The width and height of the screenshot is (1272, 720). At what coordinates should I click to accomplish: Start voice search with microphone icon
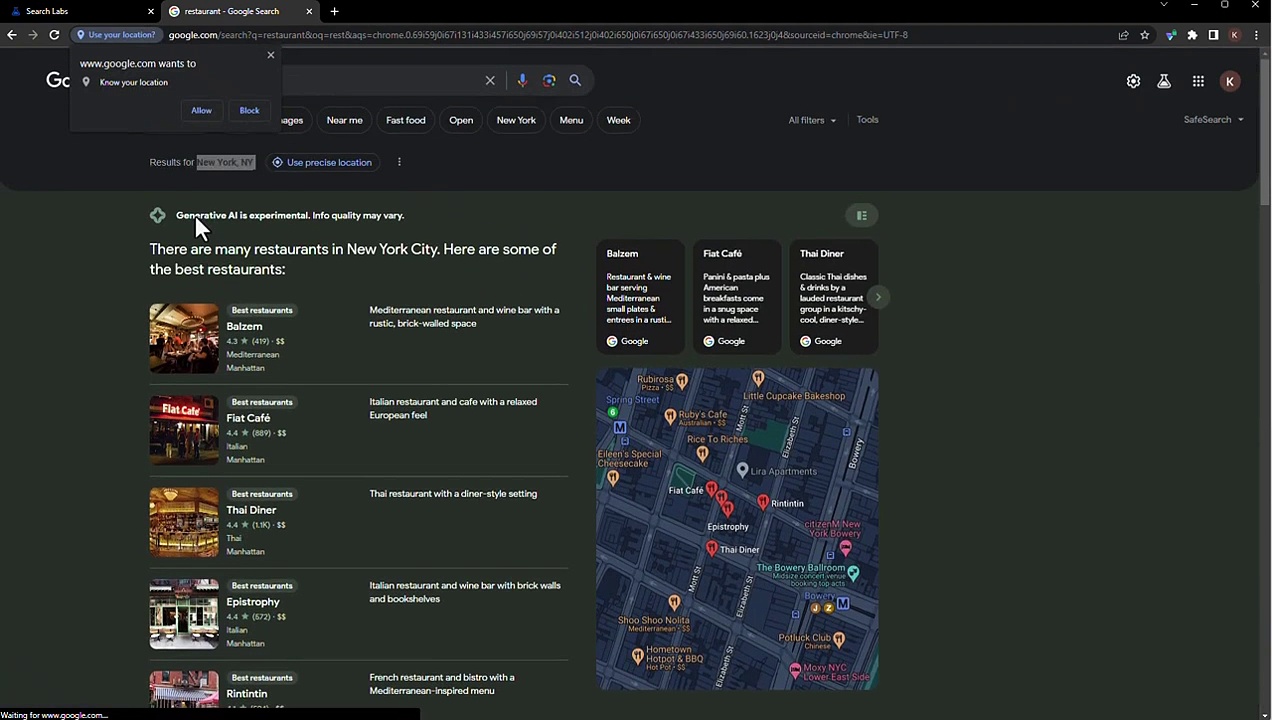tap(522, 81)
